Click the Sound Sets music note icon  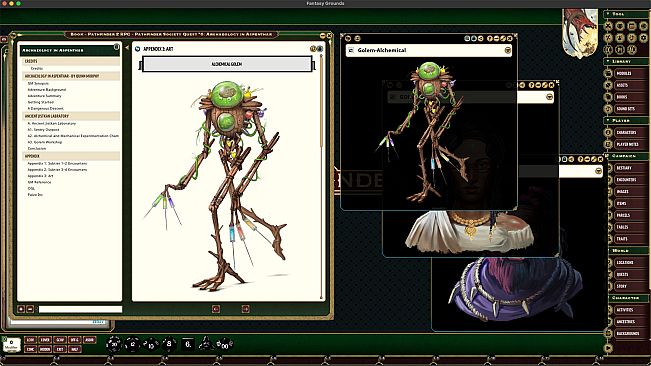coord(608,109)
